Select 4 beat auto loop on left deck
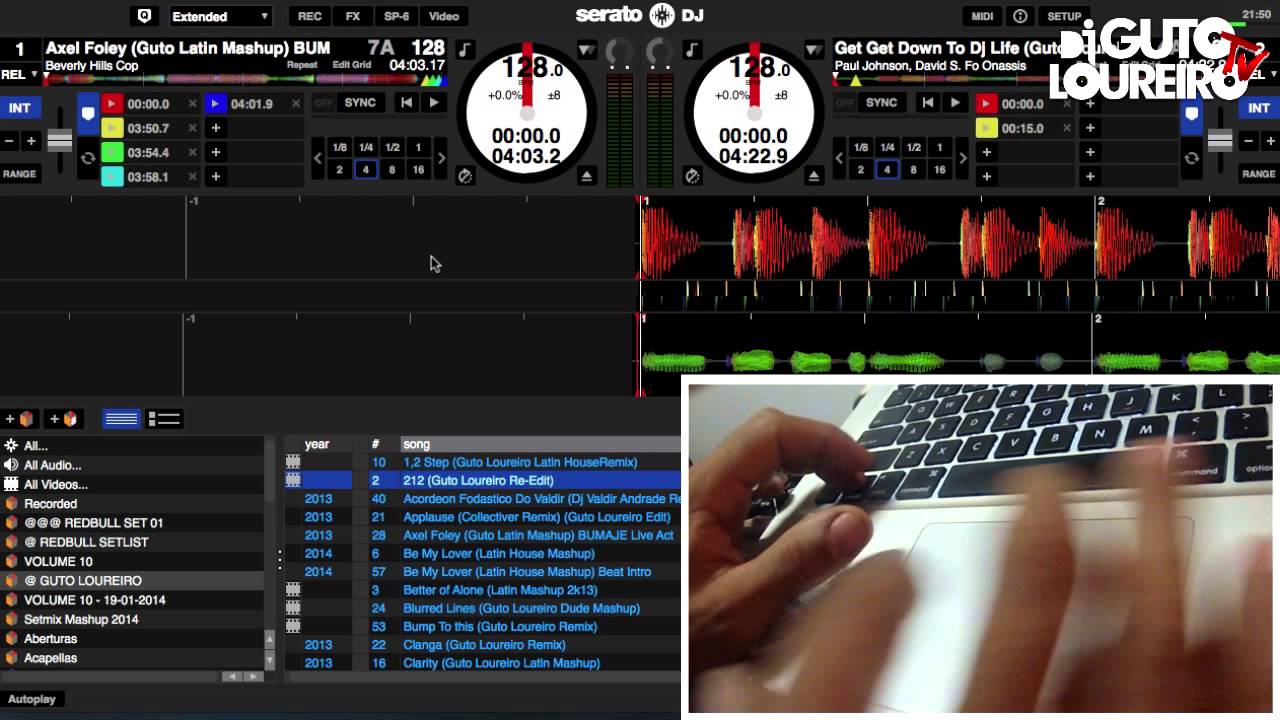1280x720 pixels. click(366, 170)
